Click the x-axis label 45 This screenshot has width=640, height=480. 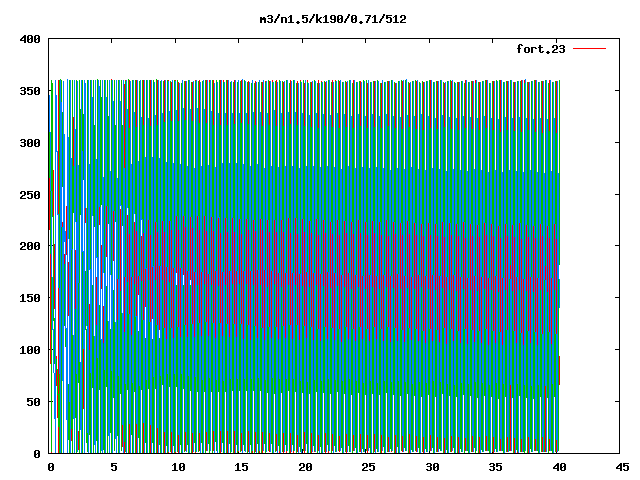pos(622,467)
